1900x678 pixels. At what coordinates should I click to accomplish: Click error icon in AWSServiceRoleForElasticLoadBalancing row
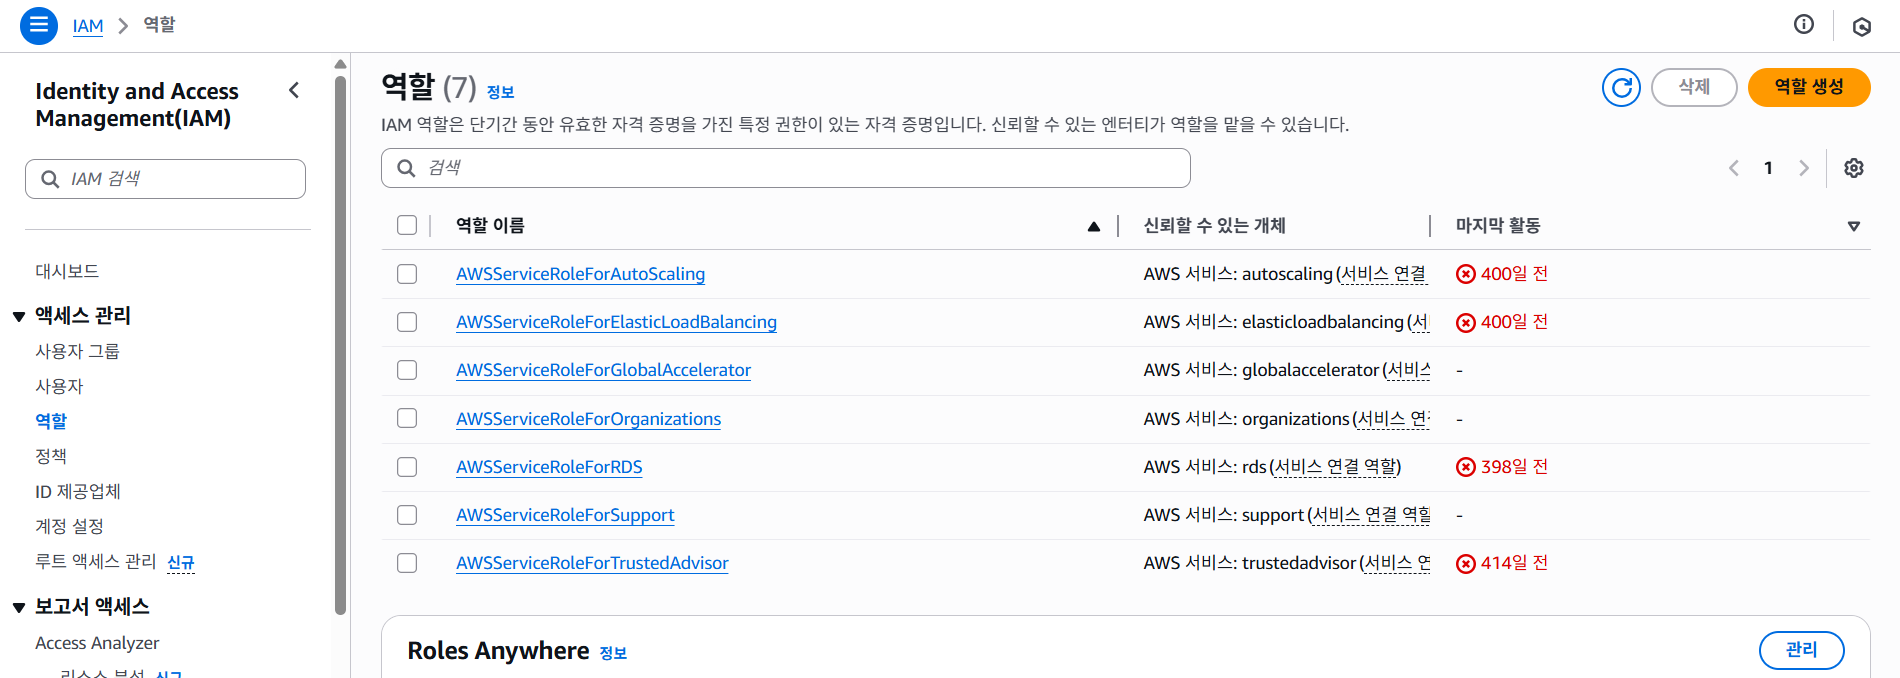[1465, 322]
